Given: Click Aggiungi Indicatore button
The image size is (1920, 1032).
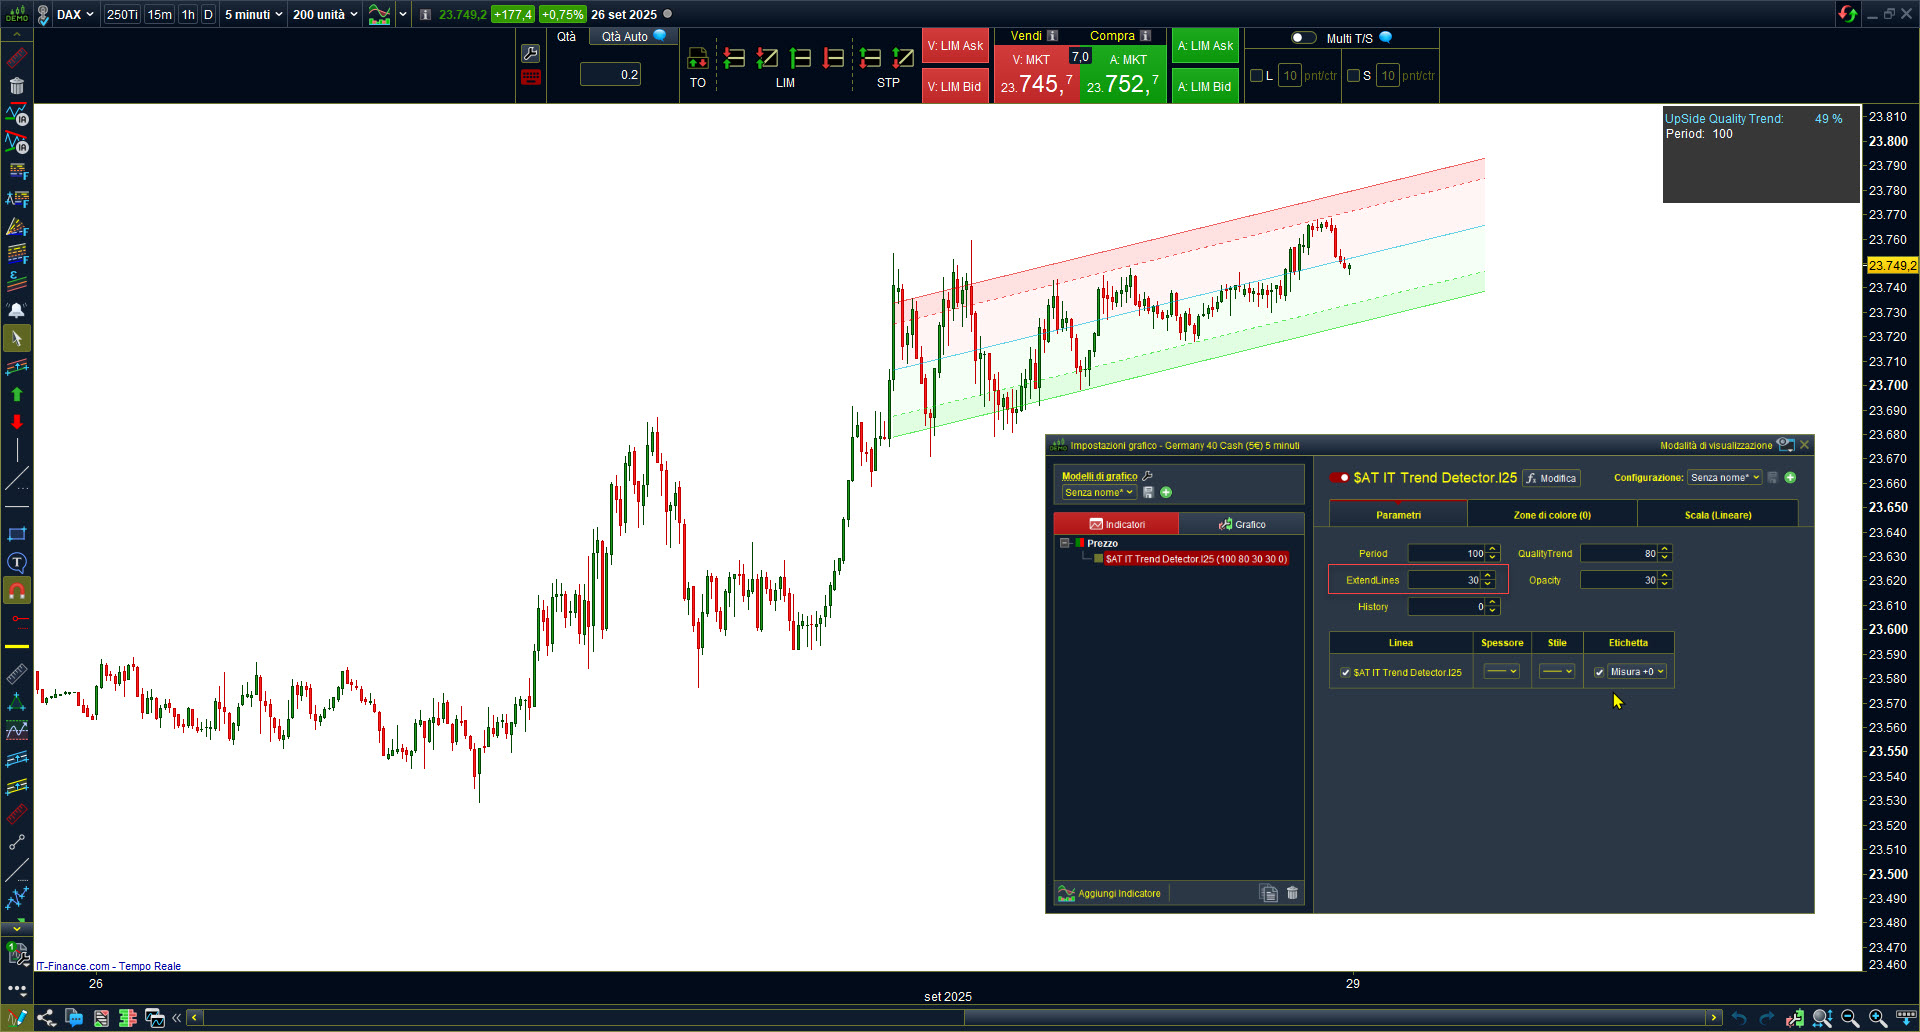Looking at the screenshot, I should [1110, 893].
